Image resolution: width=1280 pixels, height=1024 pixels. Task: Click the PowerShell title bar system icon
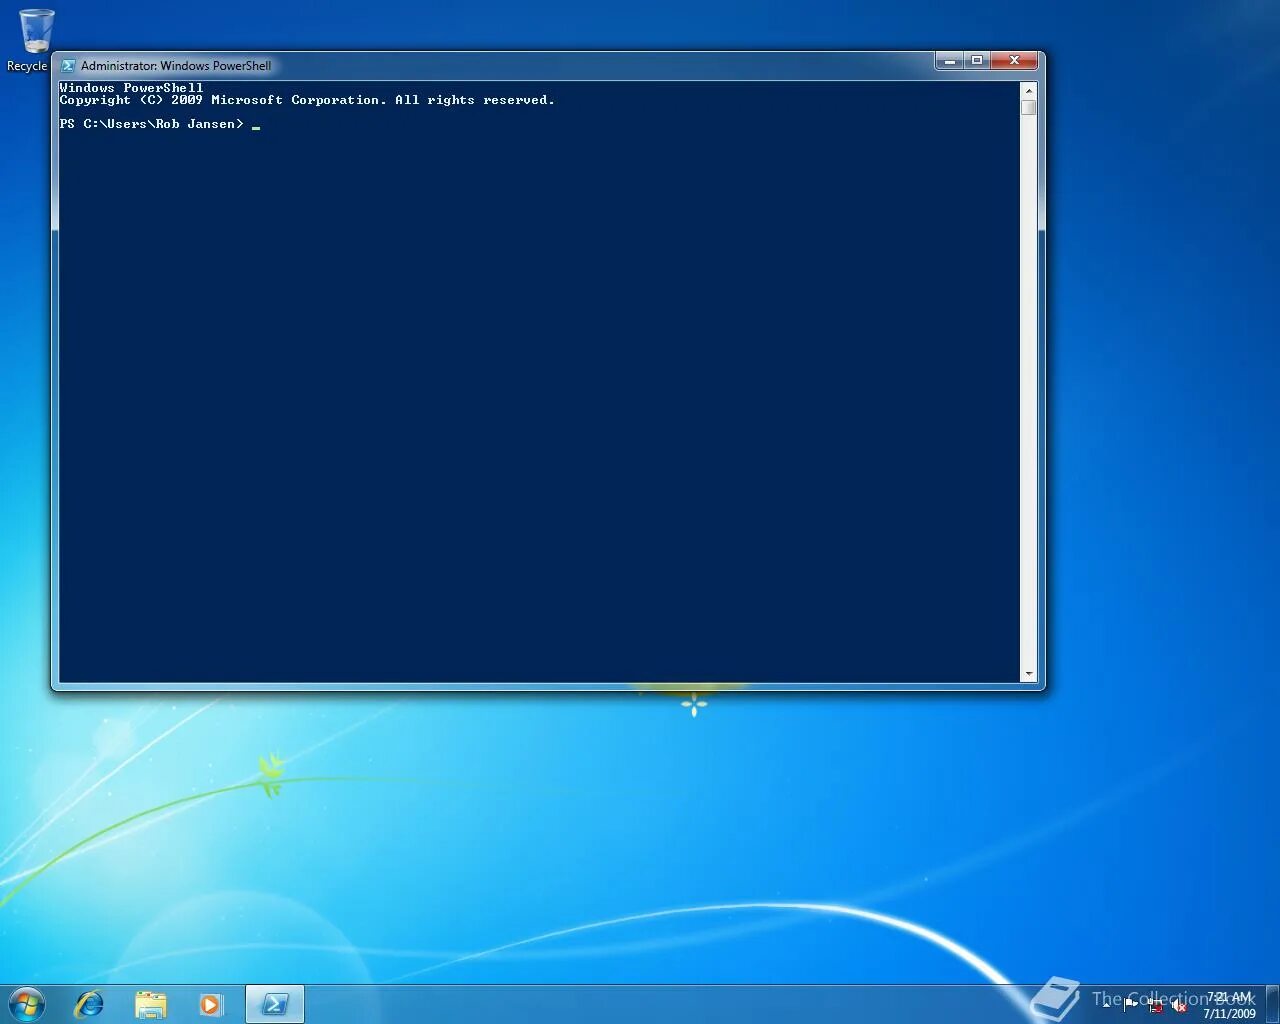click(68, 66)
